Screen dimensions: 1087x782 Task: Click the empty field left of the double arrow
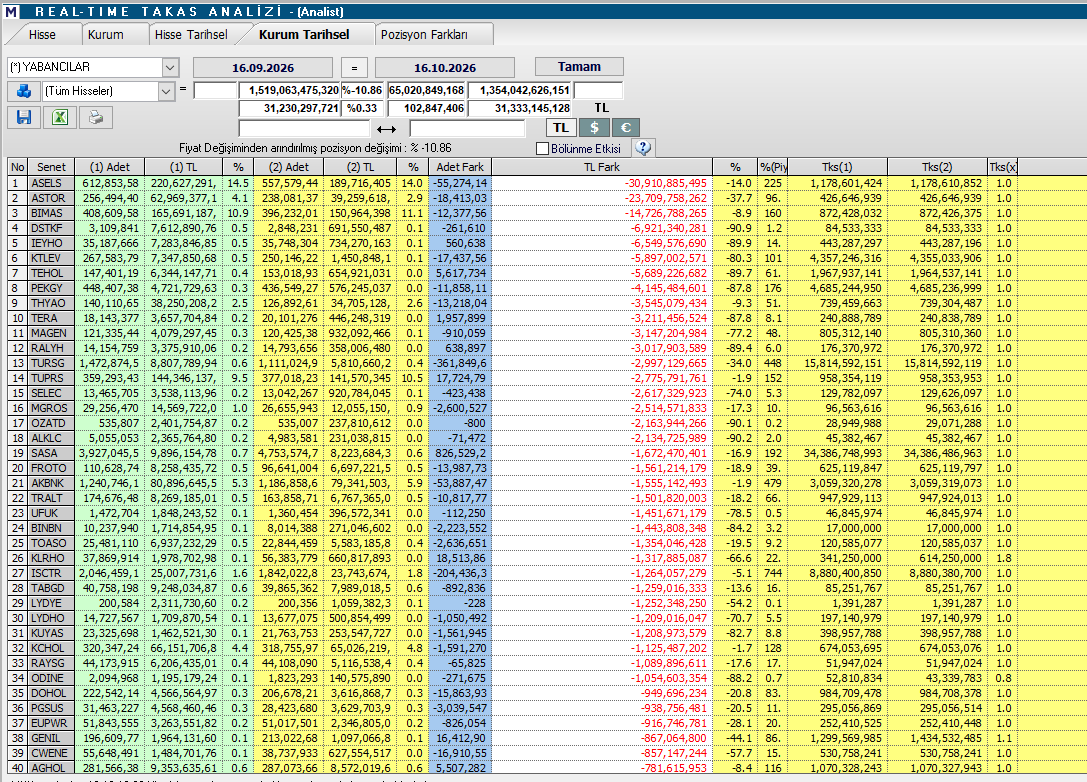(x=304, y=128)
